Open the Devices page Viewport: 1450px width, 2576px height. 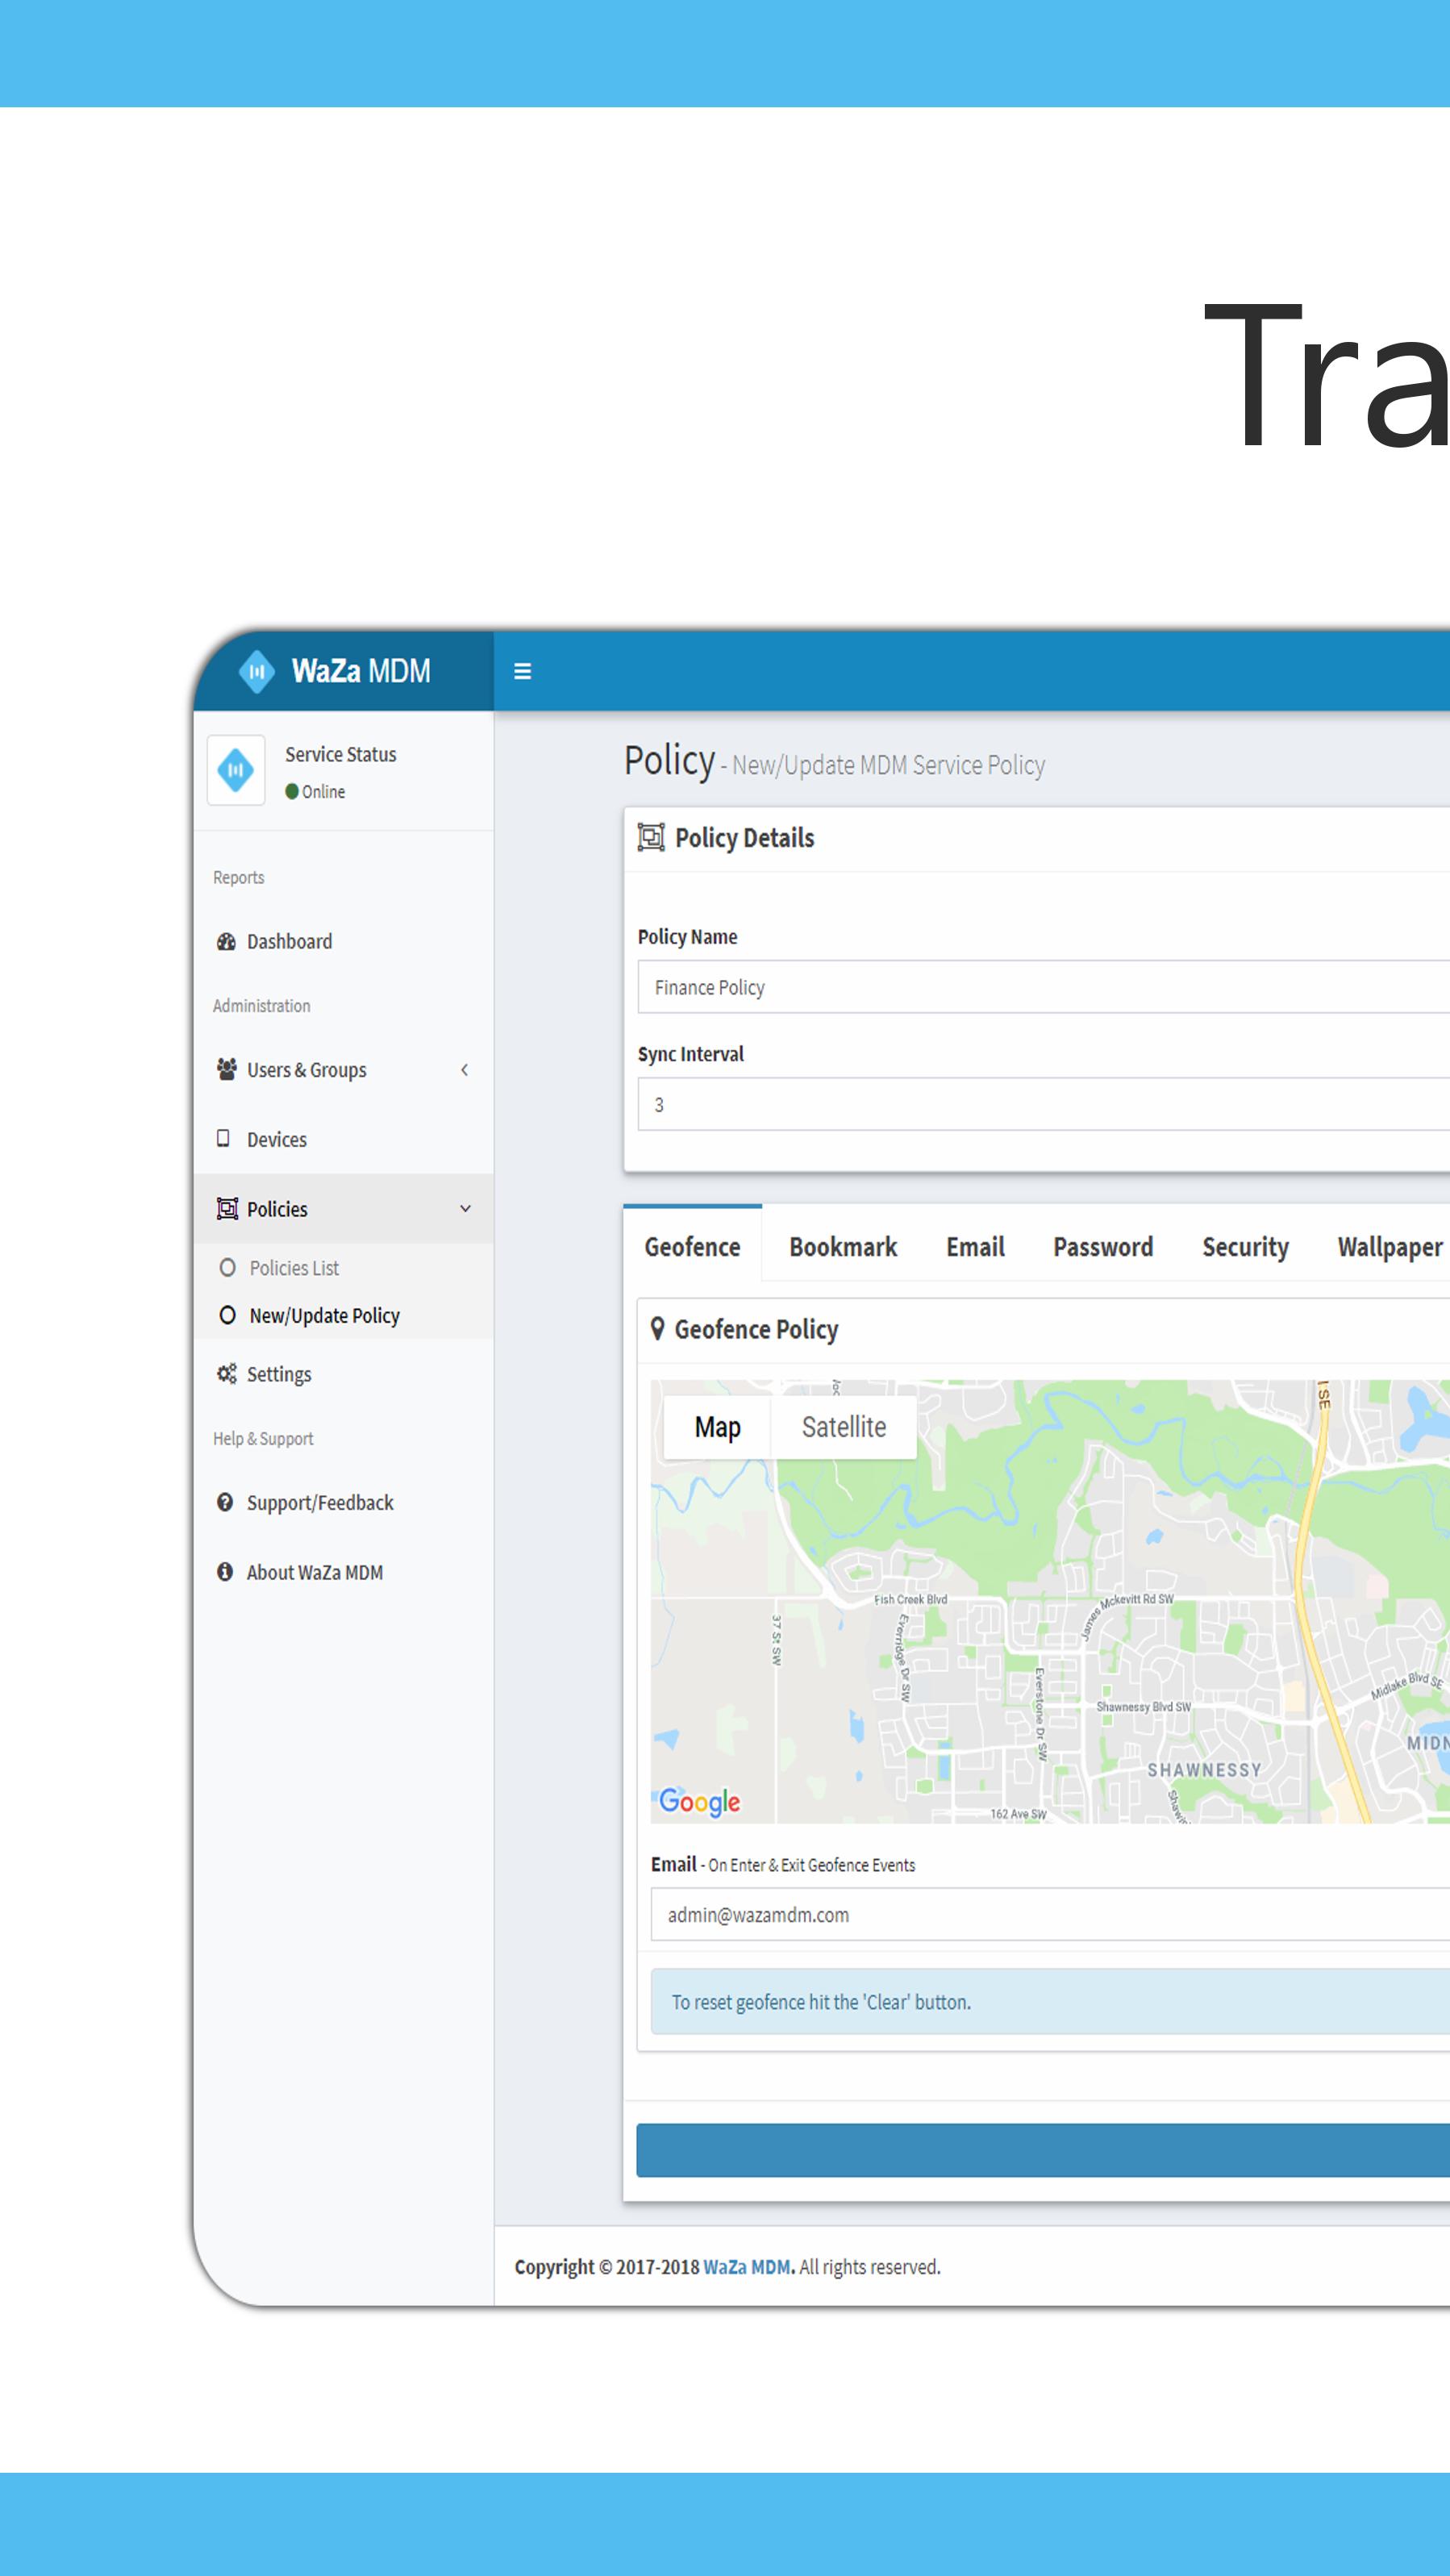click(x=343, y=1139)
